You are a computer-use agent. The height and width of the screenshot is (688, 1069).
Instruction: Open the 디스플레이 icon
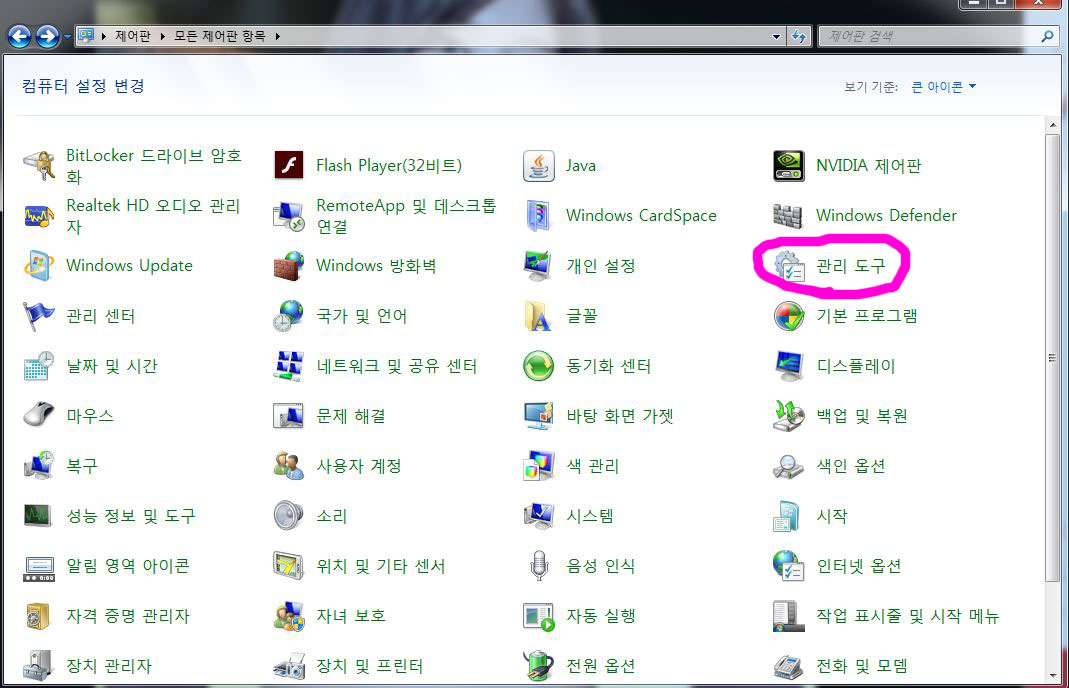[x=789, y=366]
